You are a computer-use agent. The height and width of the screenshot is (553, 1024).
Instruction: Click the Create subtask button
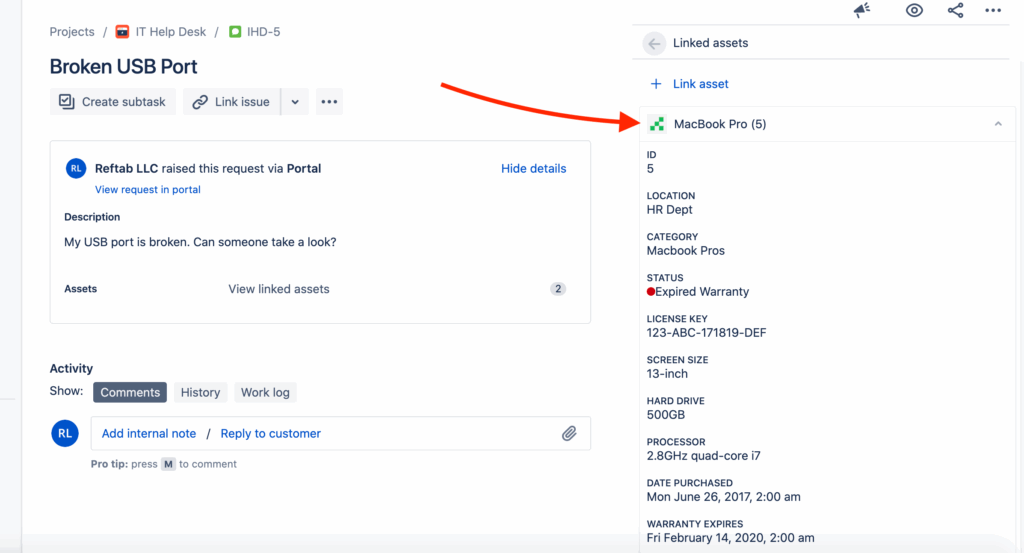pyautogui.click(x=112, y=102)
